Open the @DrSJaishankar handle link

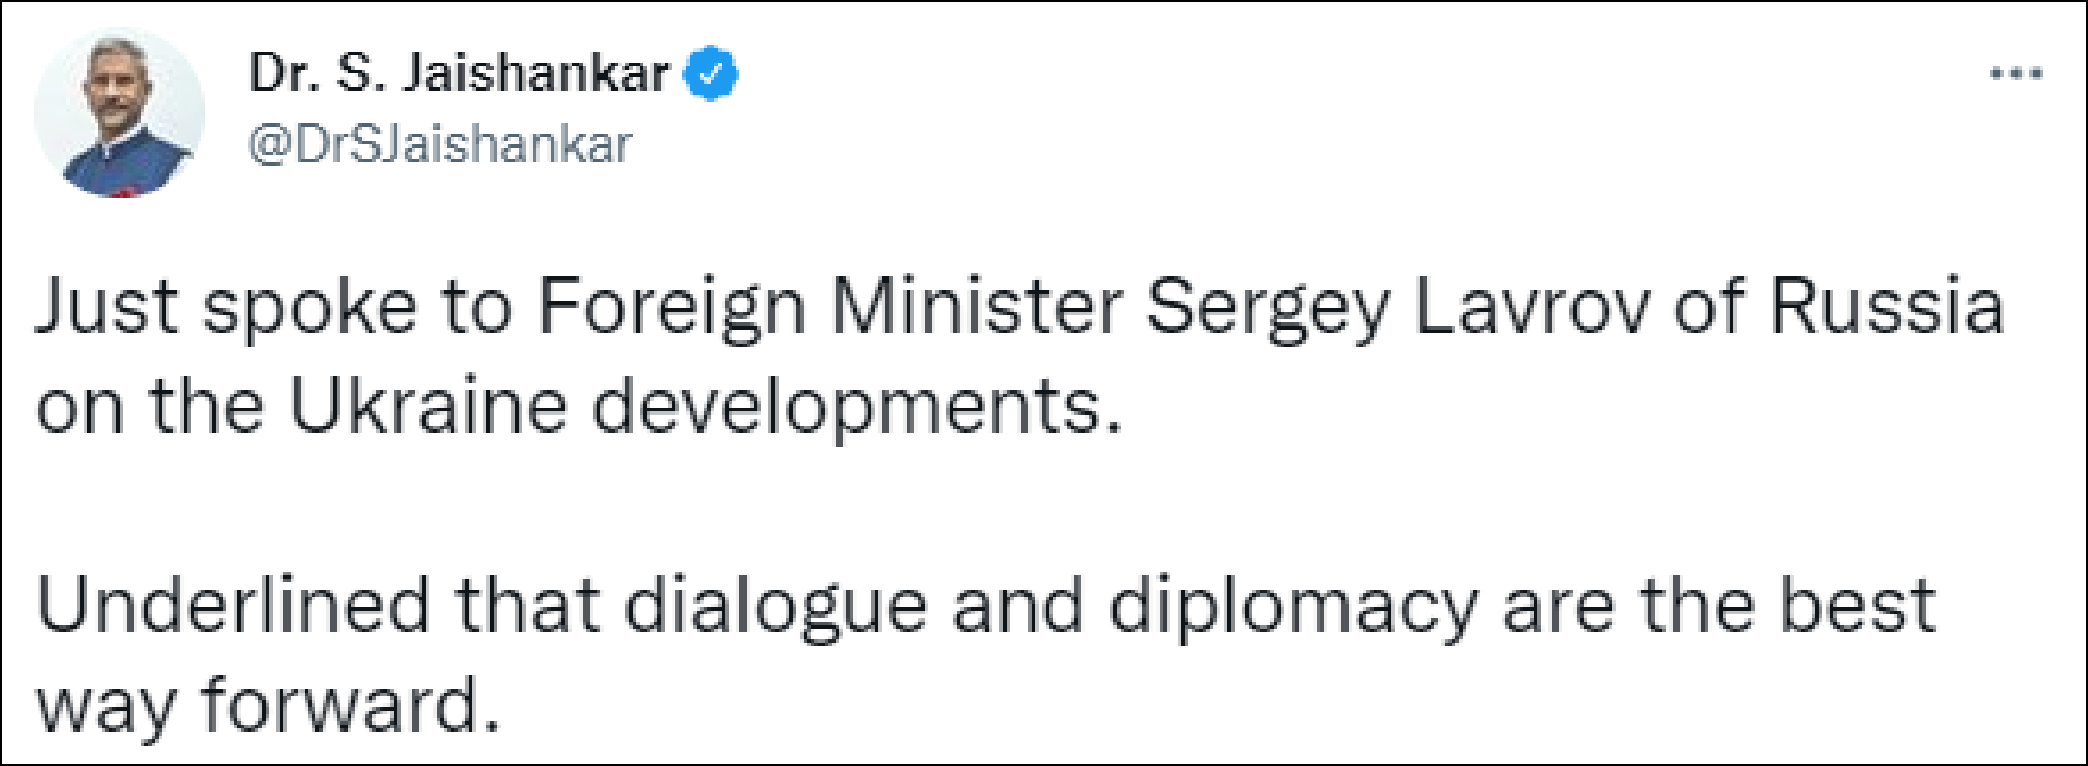440,144
